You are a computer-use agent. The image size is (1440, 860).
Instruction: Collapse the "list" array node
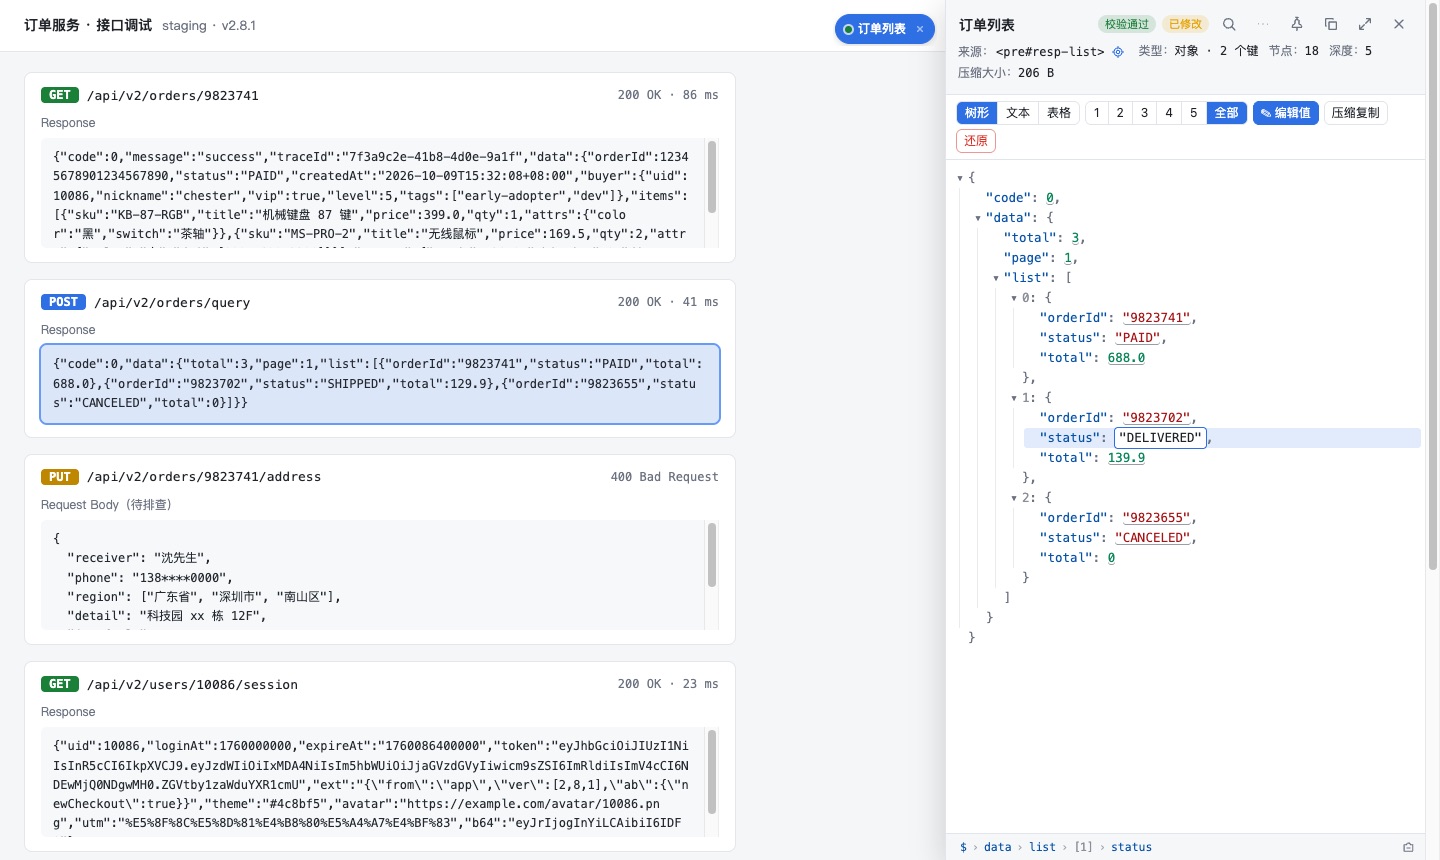click(x=996, y=278)
